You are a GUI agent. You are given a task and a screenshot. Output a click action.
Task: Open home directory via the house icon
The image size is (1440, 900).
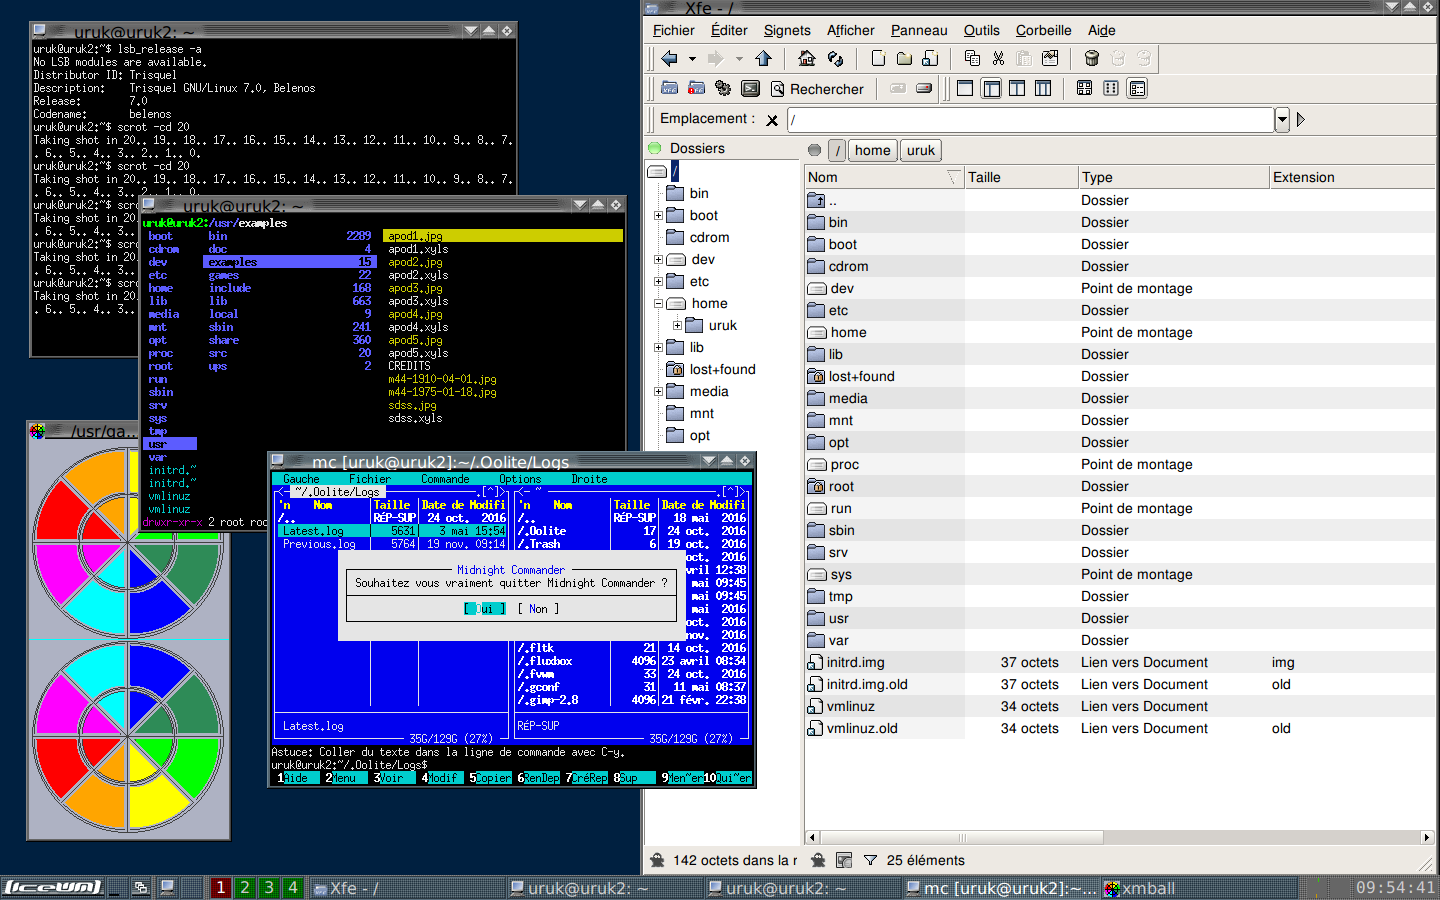click(806, 58)
